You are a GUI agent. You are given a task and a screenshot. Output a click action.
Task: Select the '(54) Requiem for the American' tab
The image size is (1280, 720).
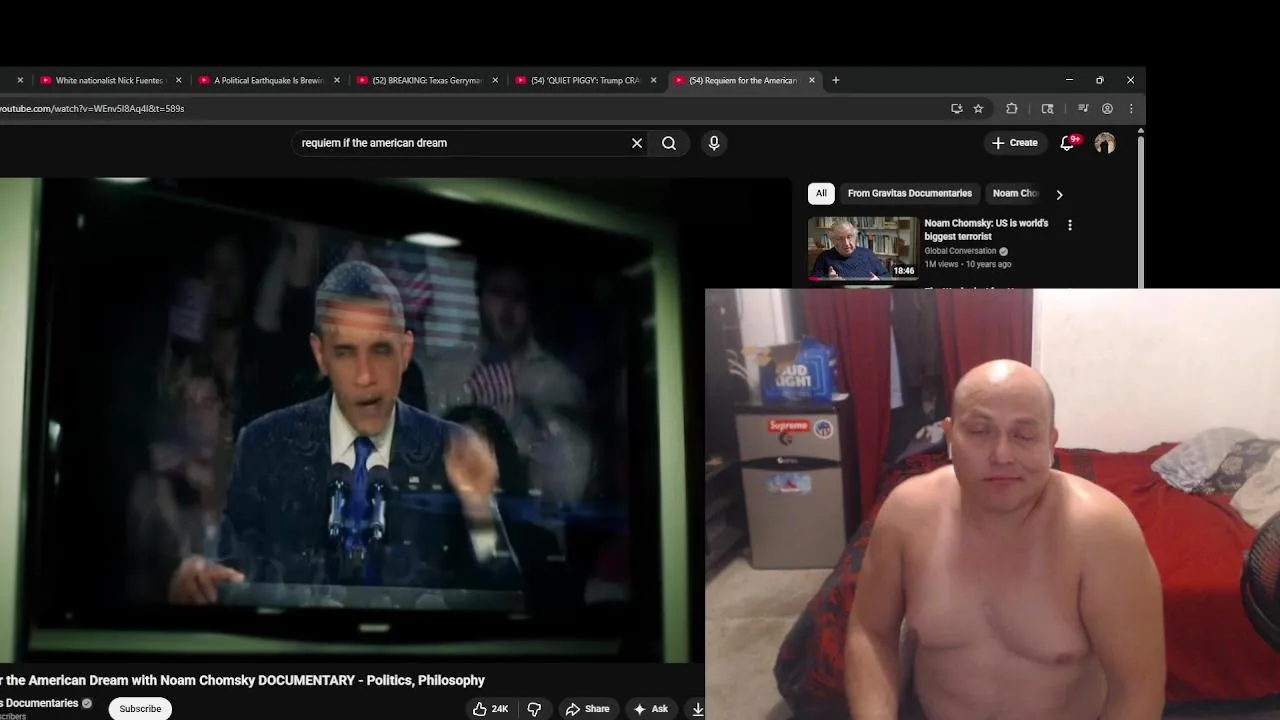[743, 80]
